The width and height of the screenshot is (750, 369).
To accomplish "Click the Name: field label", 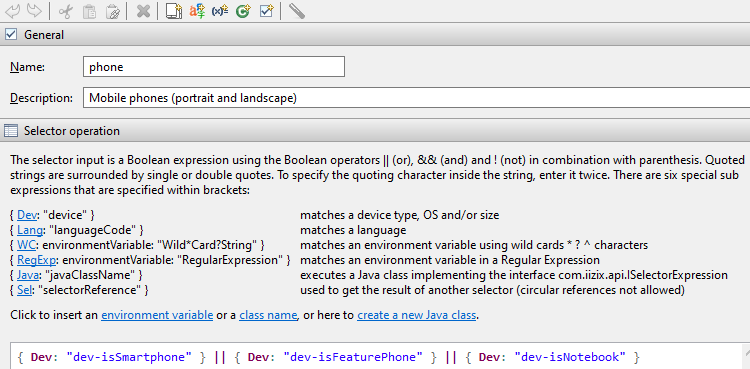I will tap(27, 67).
